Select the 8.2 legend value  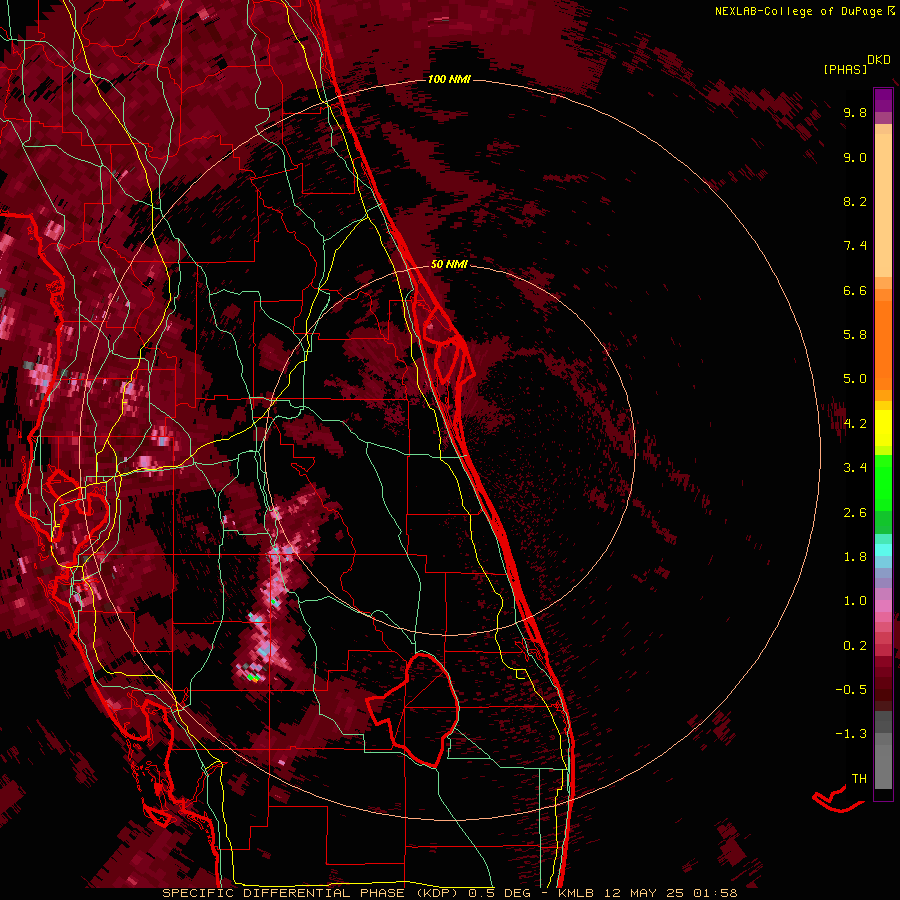(855, 201)
